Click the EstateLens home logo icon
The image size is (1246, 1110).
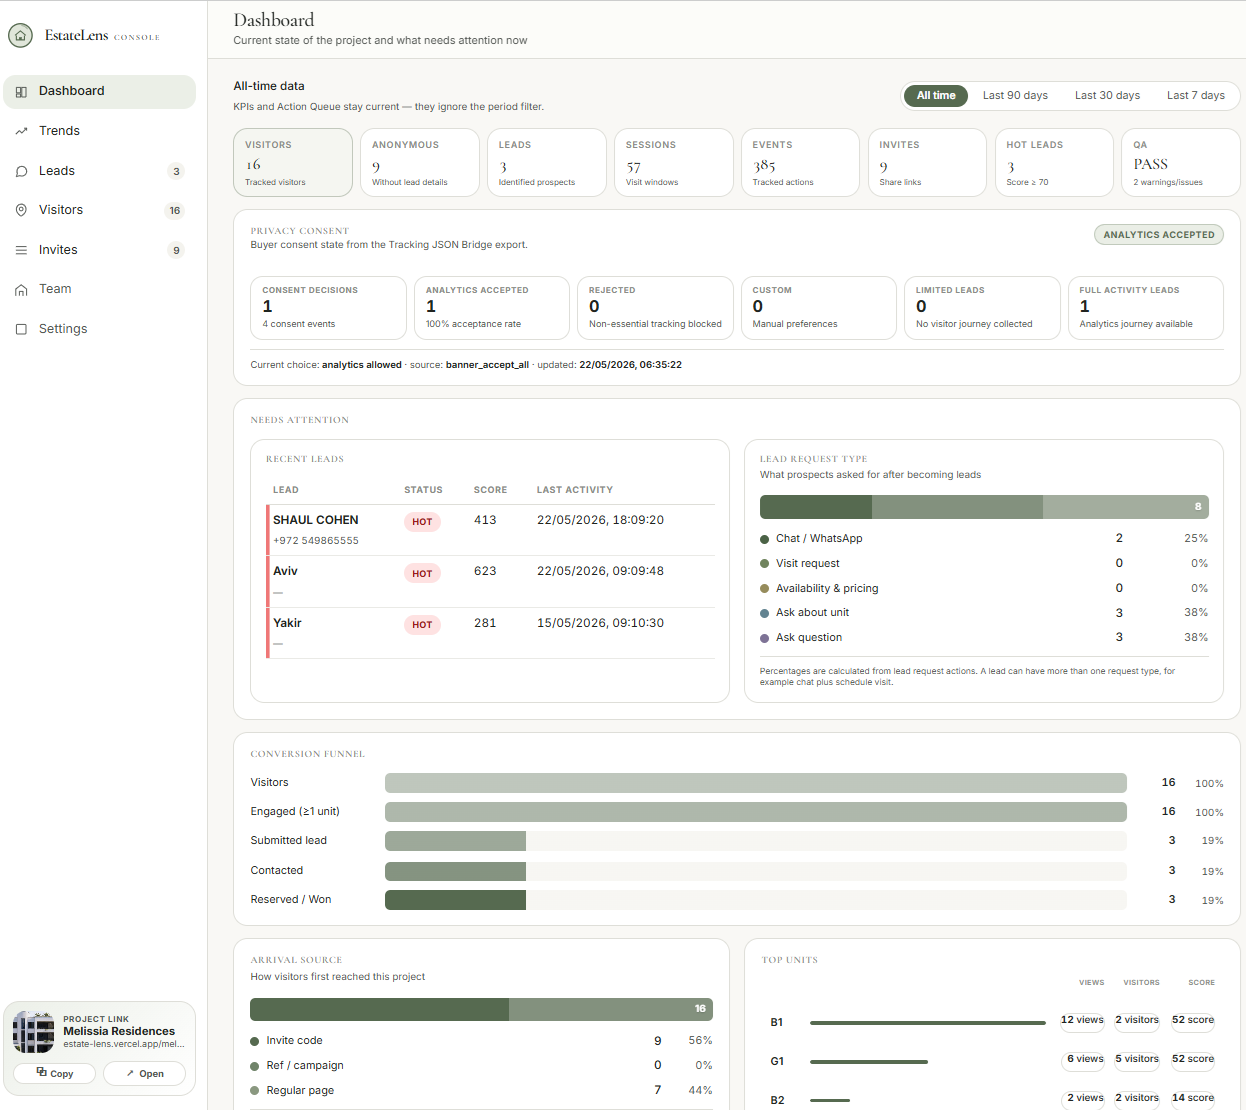tap(20, 36)
